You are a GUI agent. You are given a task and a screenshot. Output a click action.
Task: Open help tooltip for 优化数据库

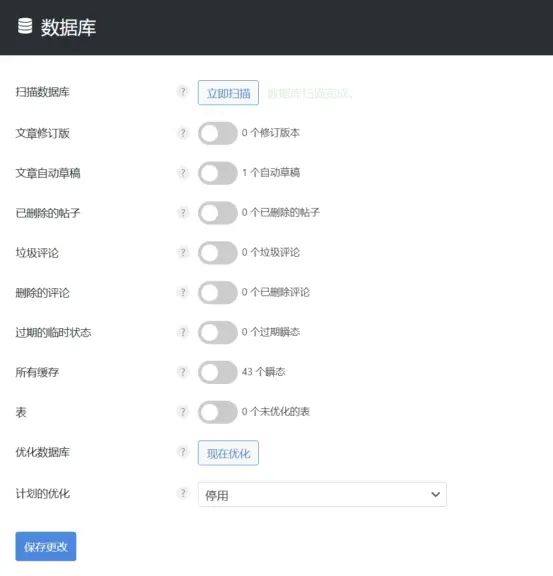183,452
